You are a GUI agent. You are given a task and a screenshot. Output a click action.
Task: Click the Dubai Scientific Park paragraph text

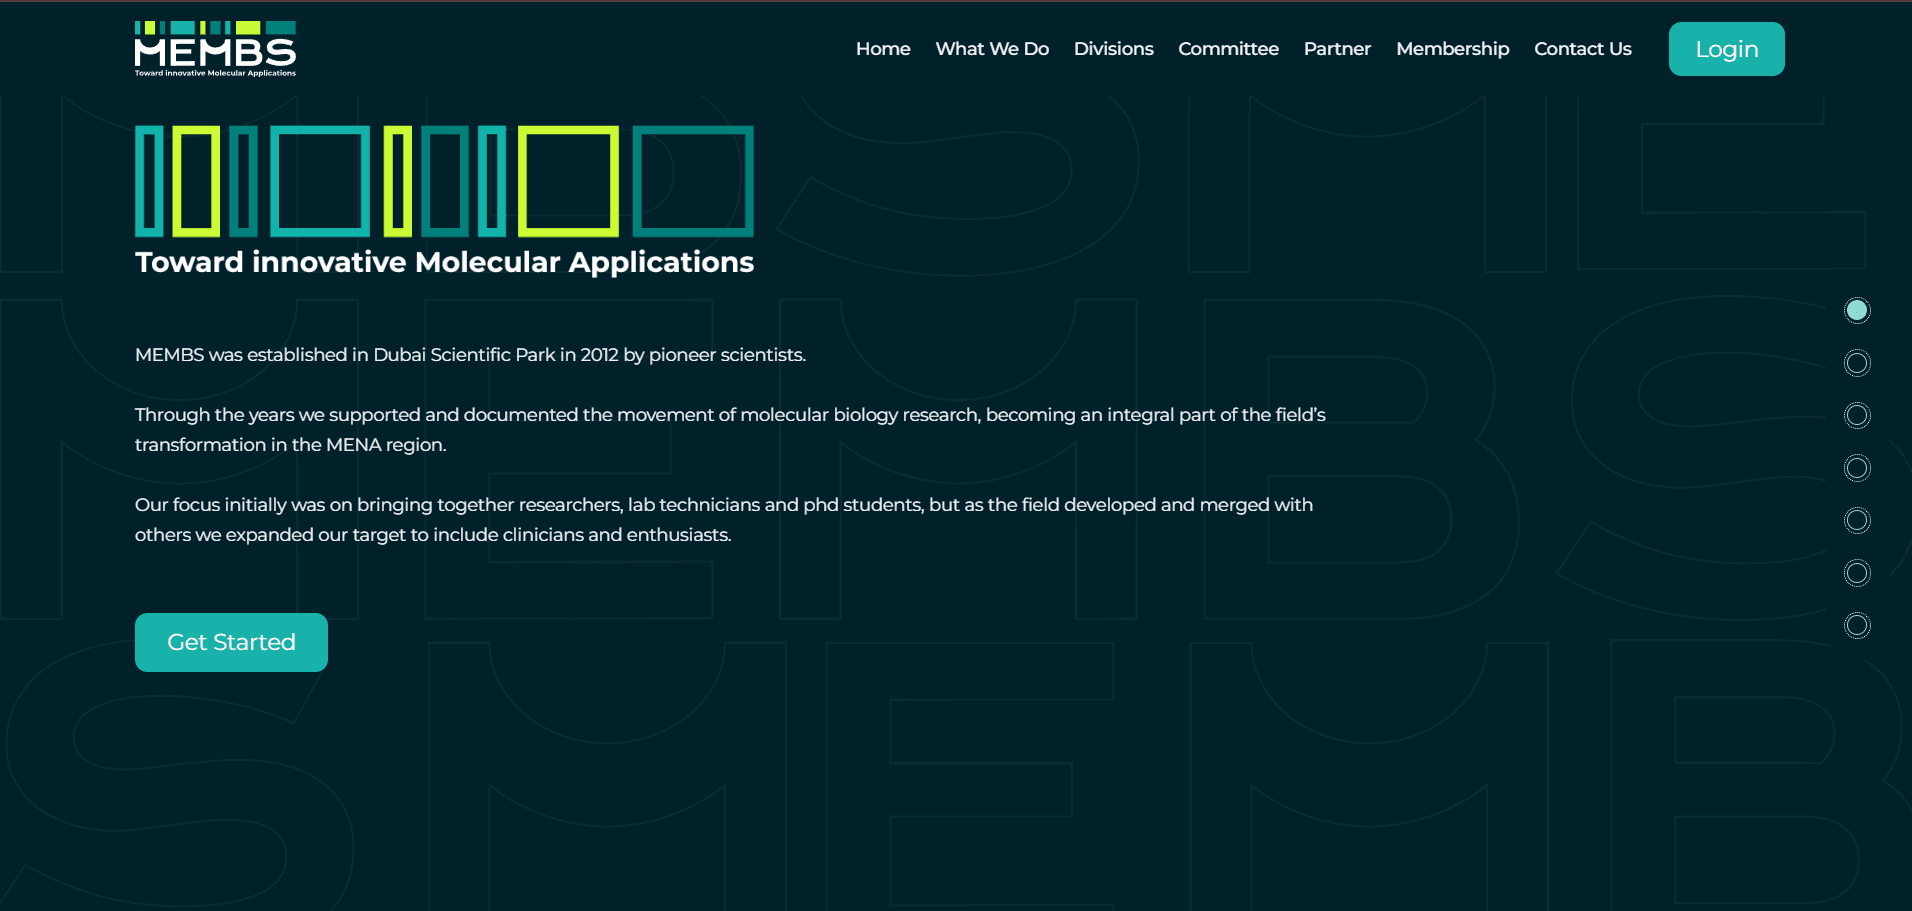(x=470, y=355)
